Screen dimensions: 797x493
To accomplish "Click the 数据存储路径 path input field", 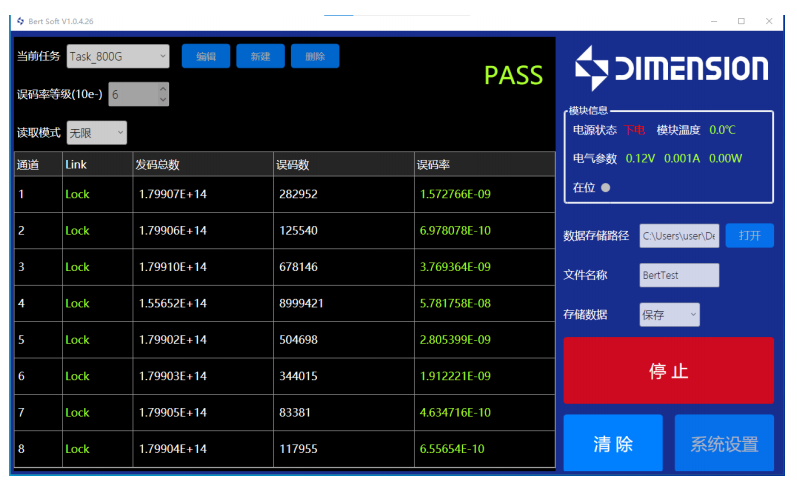I will (679, 236).
